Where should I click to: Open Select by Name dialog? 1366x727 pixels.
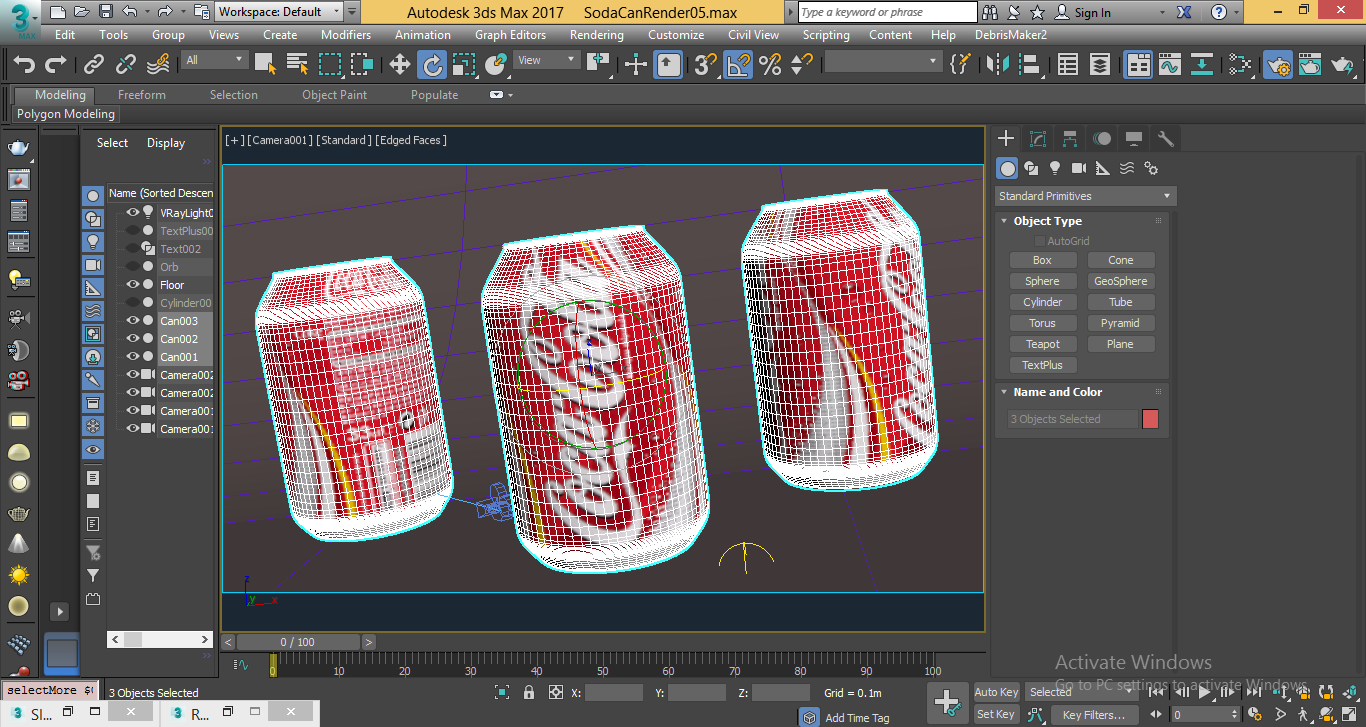point(297,65)
